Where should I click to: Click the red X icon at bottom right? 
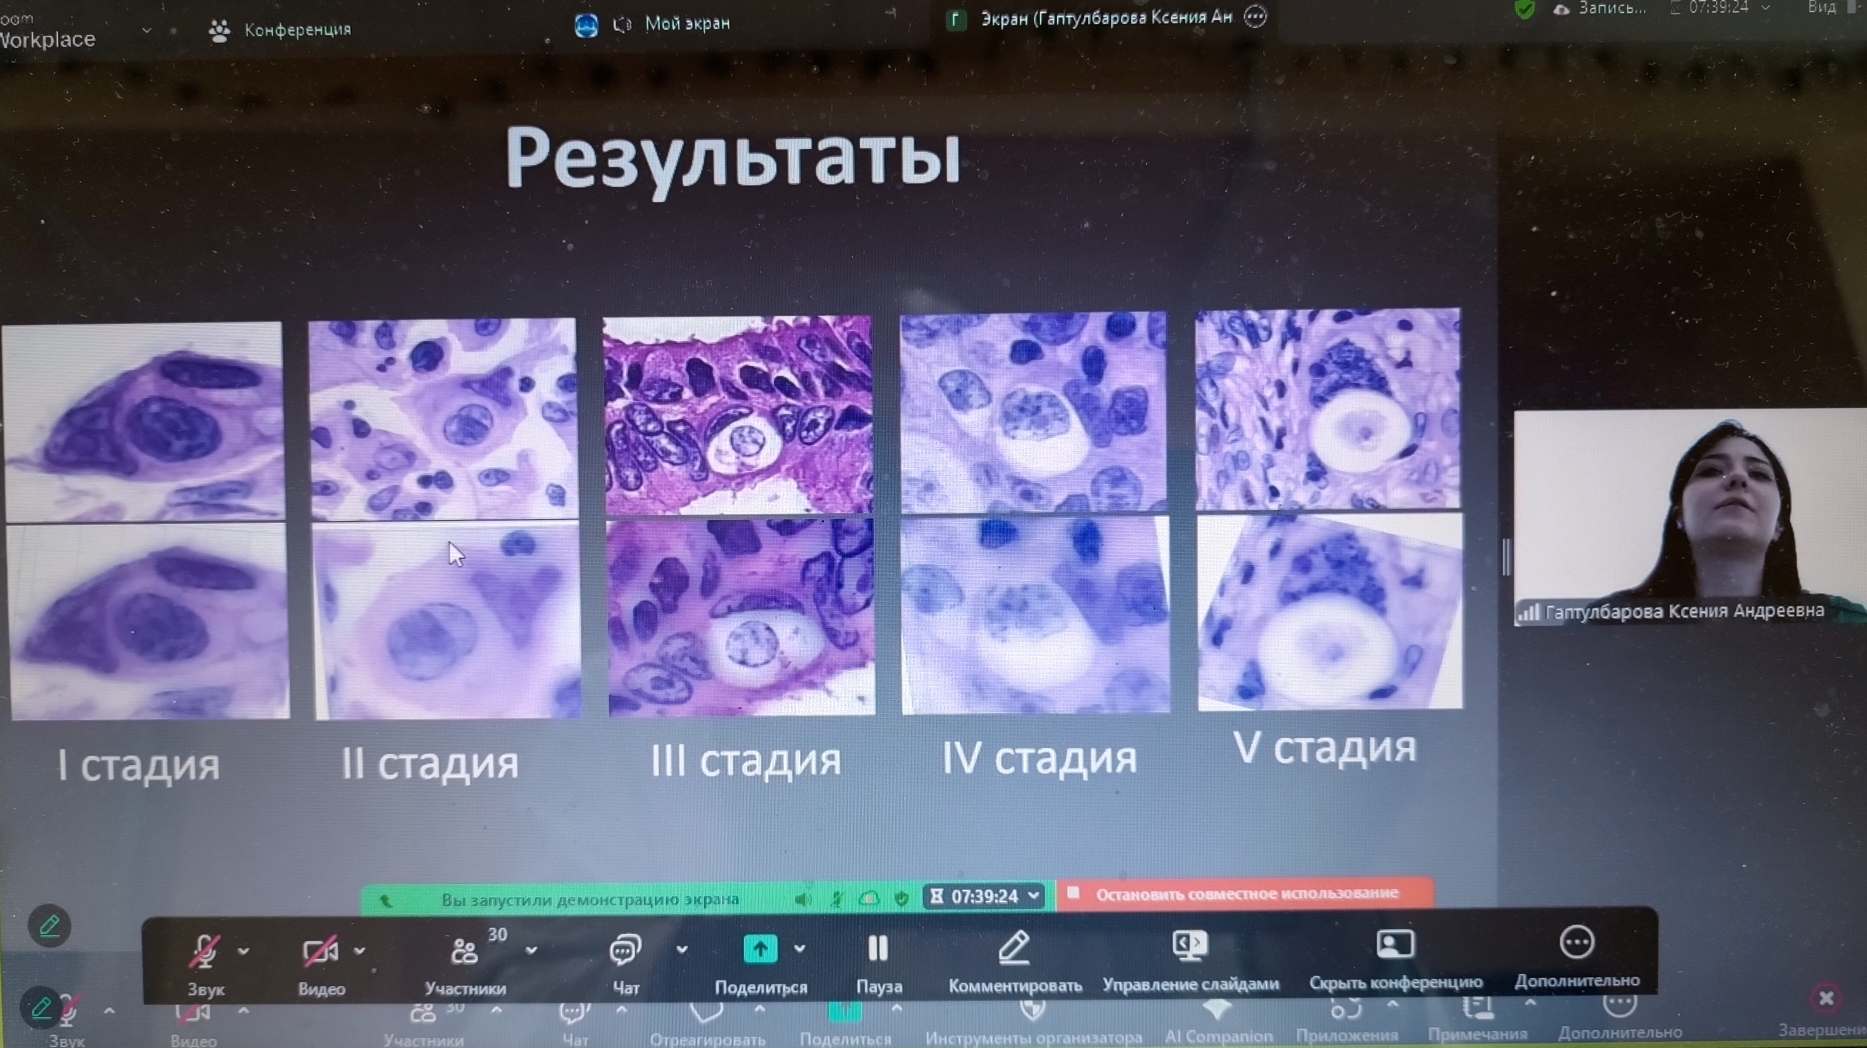point(1826,997)
